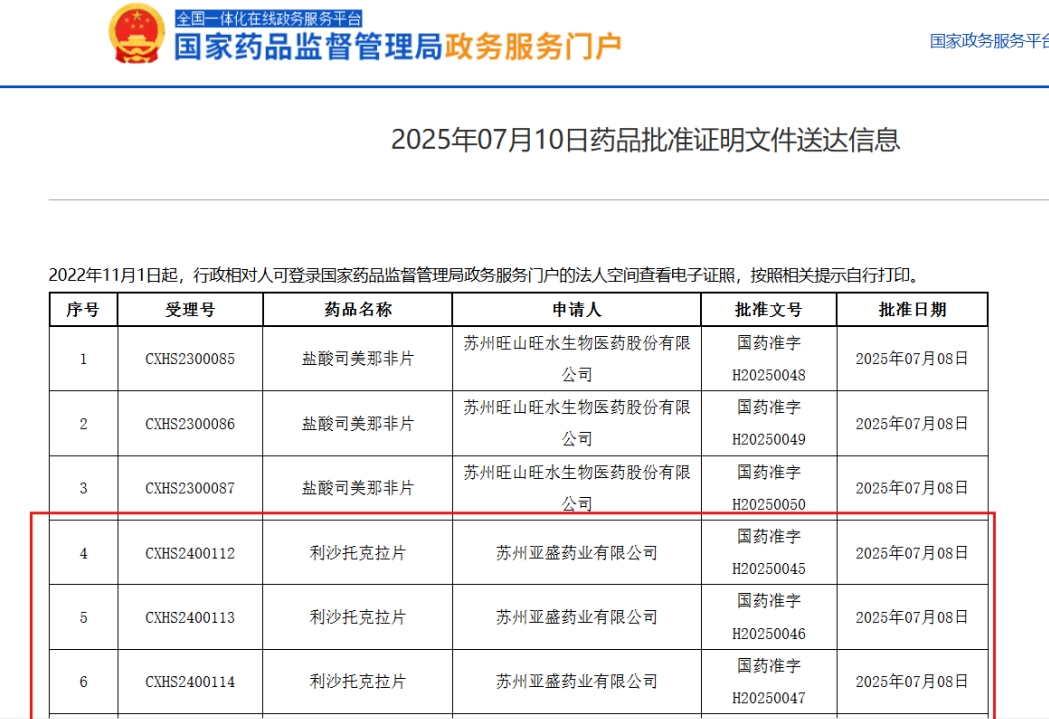The width and height of the screenshot is (1049, 719).
Task: Click the 申请人 column header
Action: pos(577,309)
